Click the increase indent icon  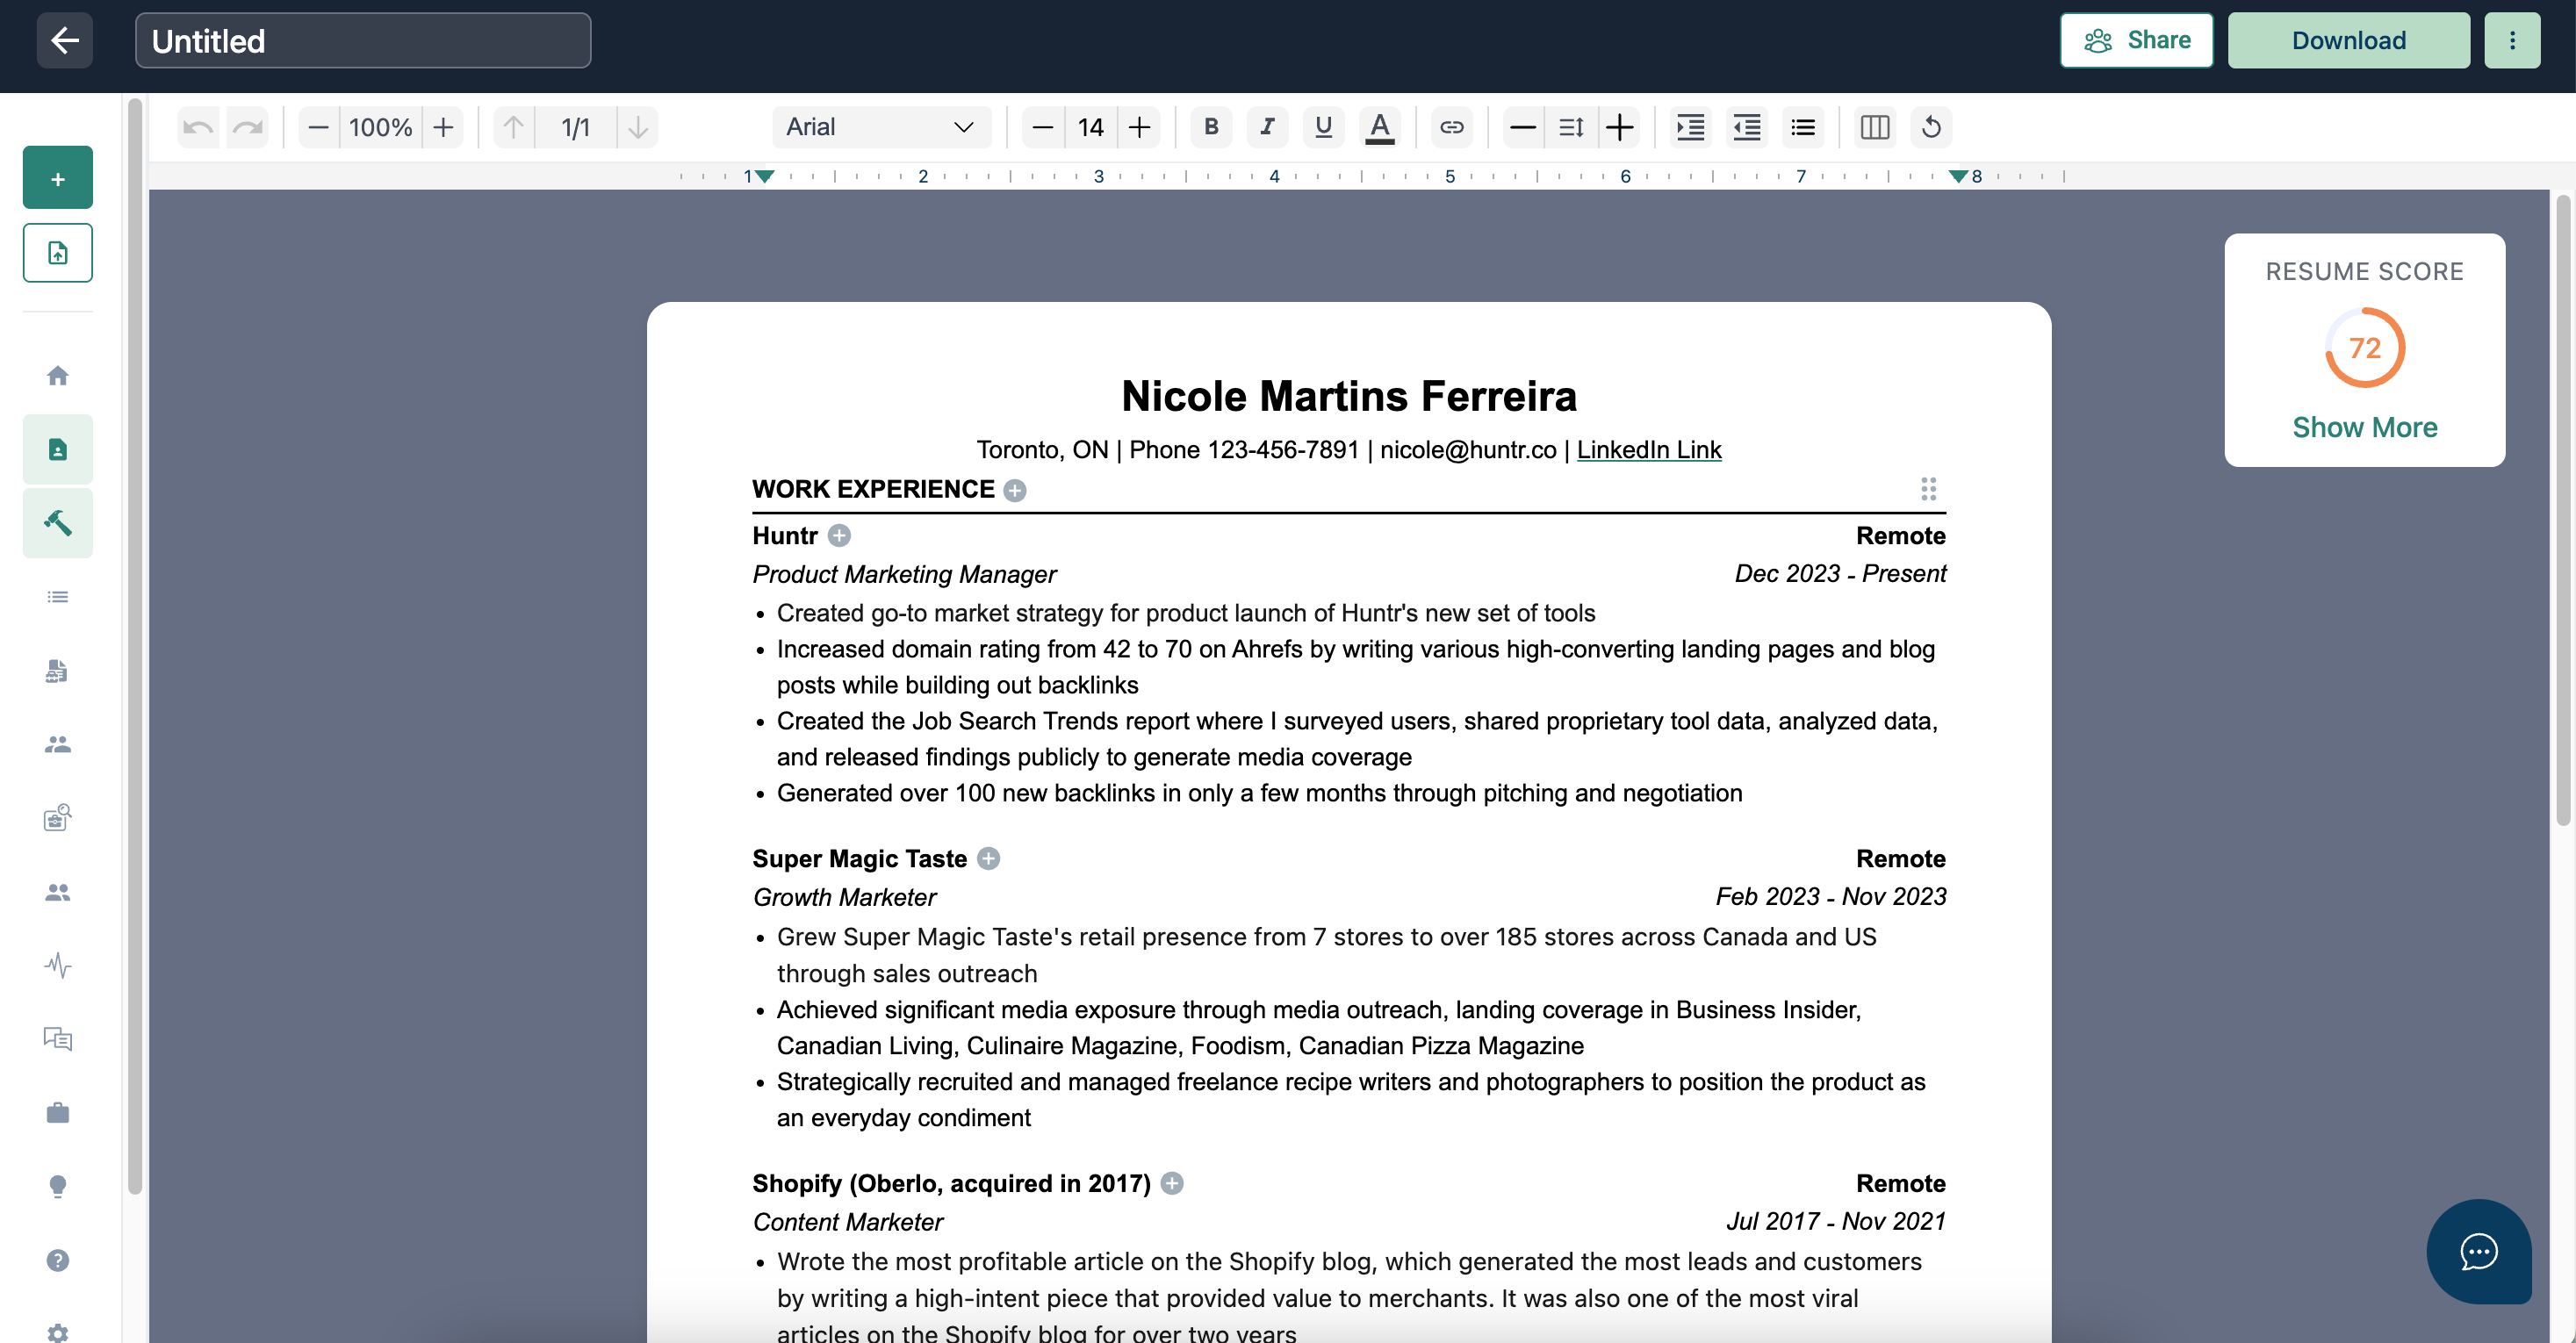coord(1690,127)
